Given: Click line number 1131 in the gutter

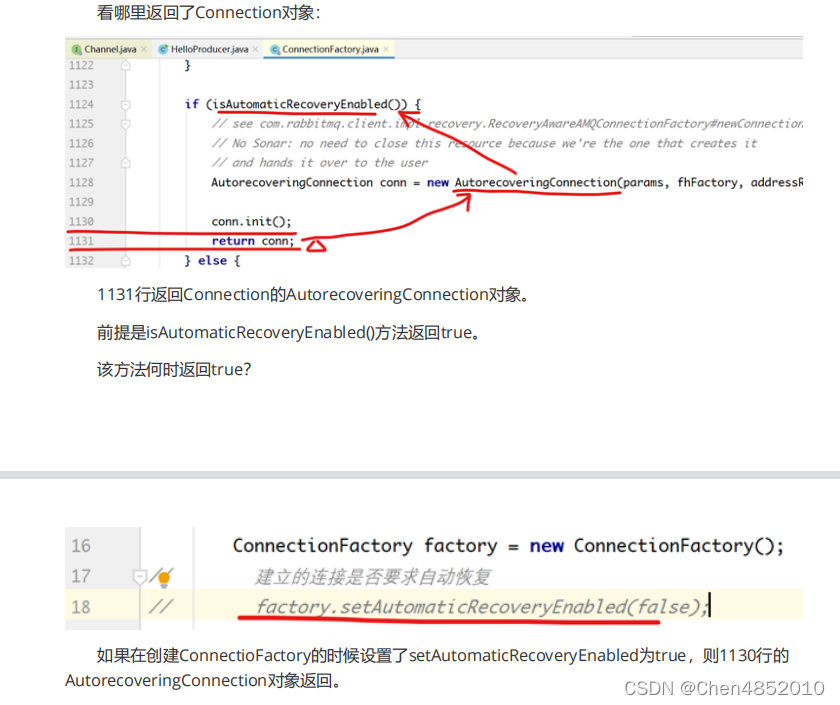Looking at the screenshot, I should click(81, 241).
